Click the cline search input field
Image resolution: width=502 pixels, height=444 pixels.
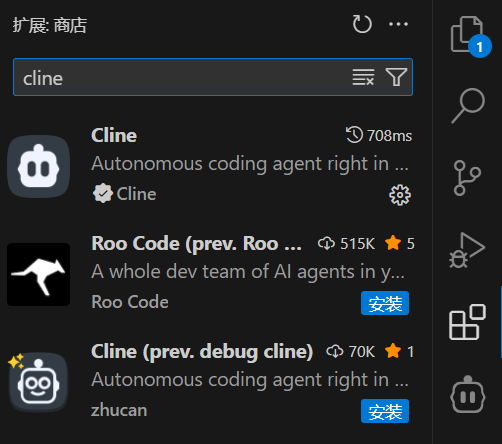coord(213,77)
